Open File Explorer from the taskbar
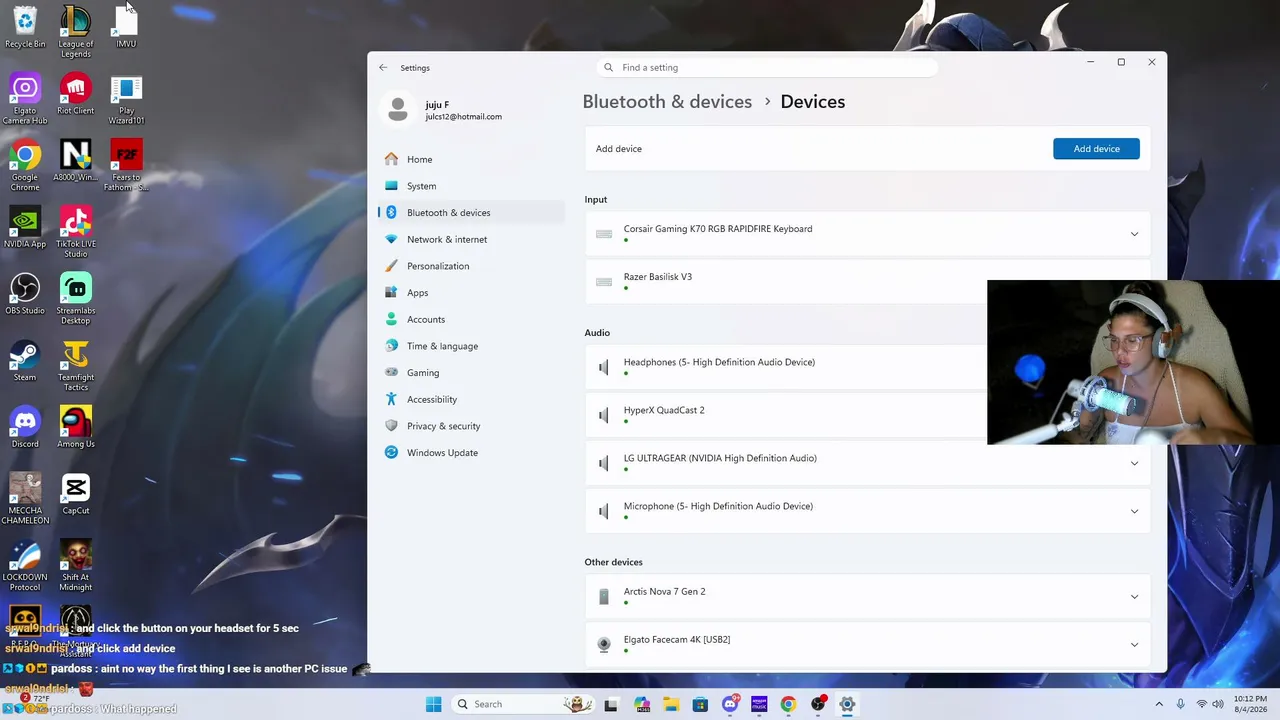1280x720 pixels. coord(671,704)
